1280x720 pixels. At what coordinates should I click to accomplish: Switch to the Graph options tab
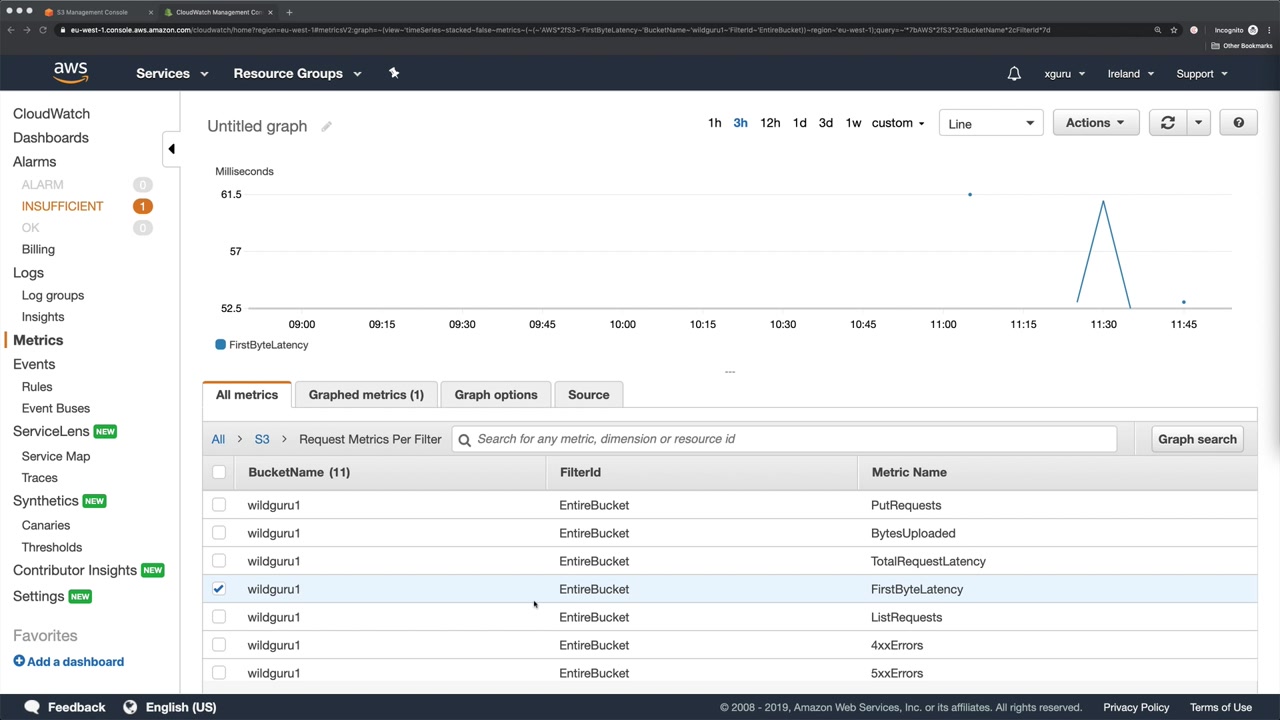click(496, 395)
